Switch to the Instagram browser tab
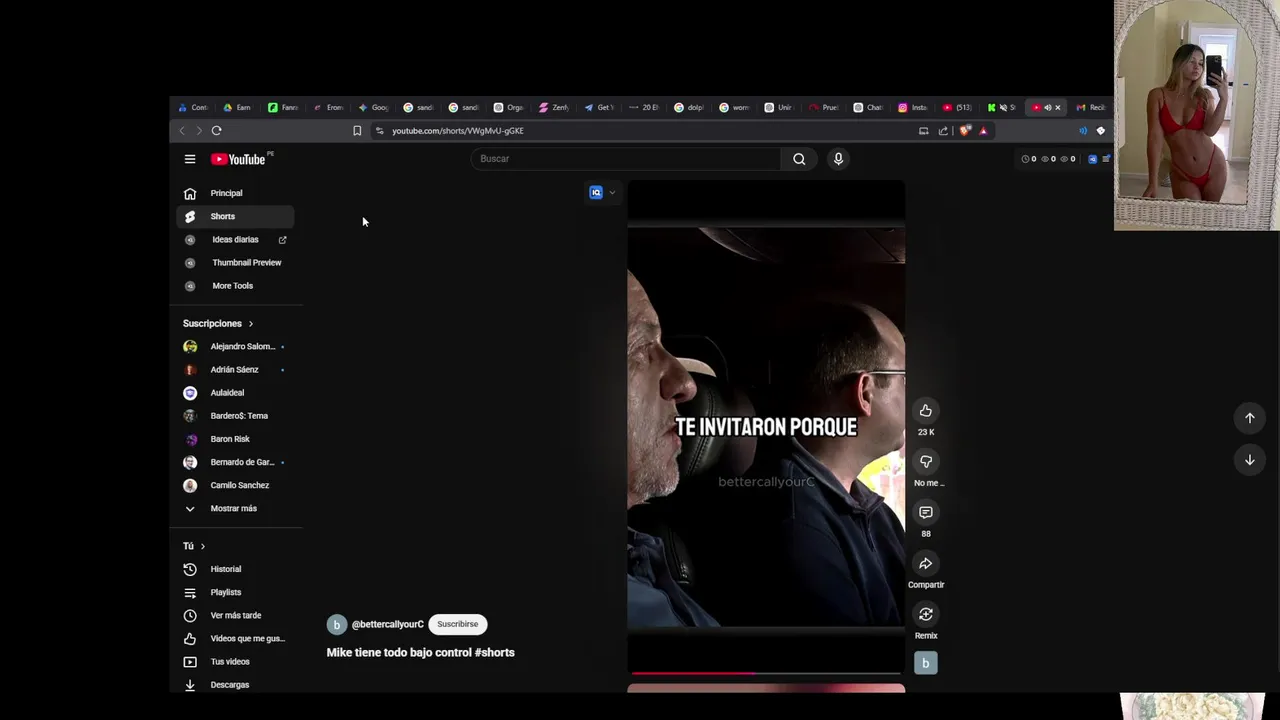This screenshot has height=720, width=1280. 912,107
